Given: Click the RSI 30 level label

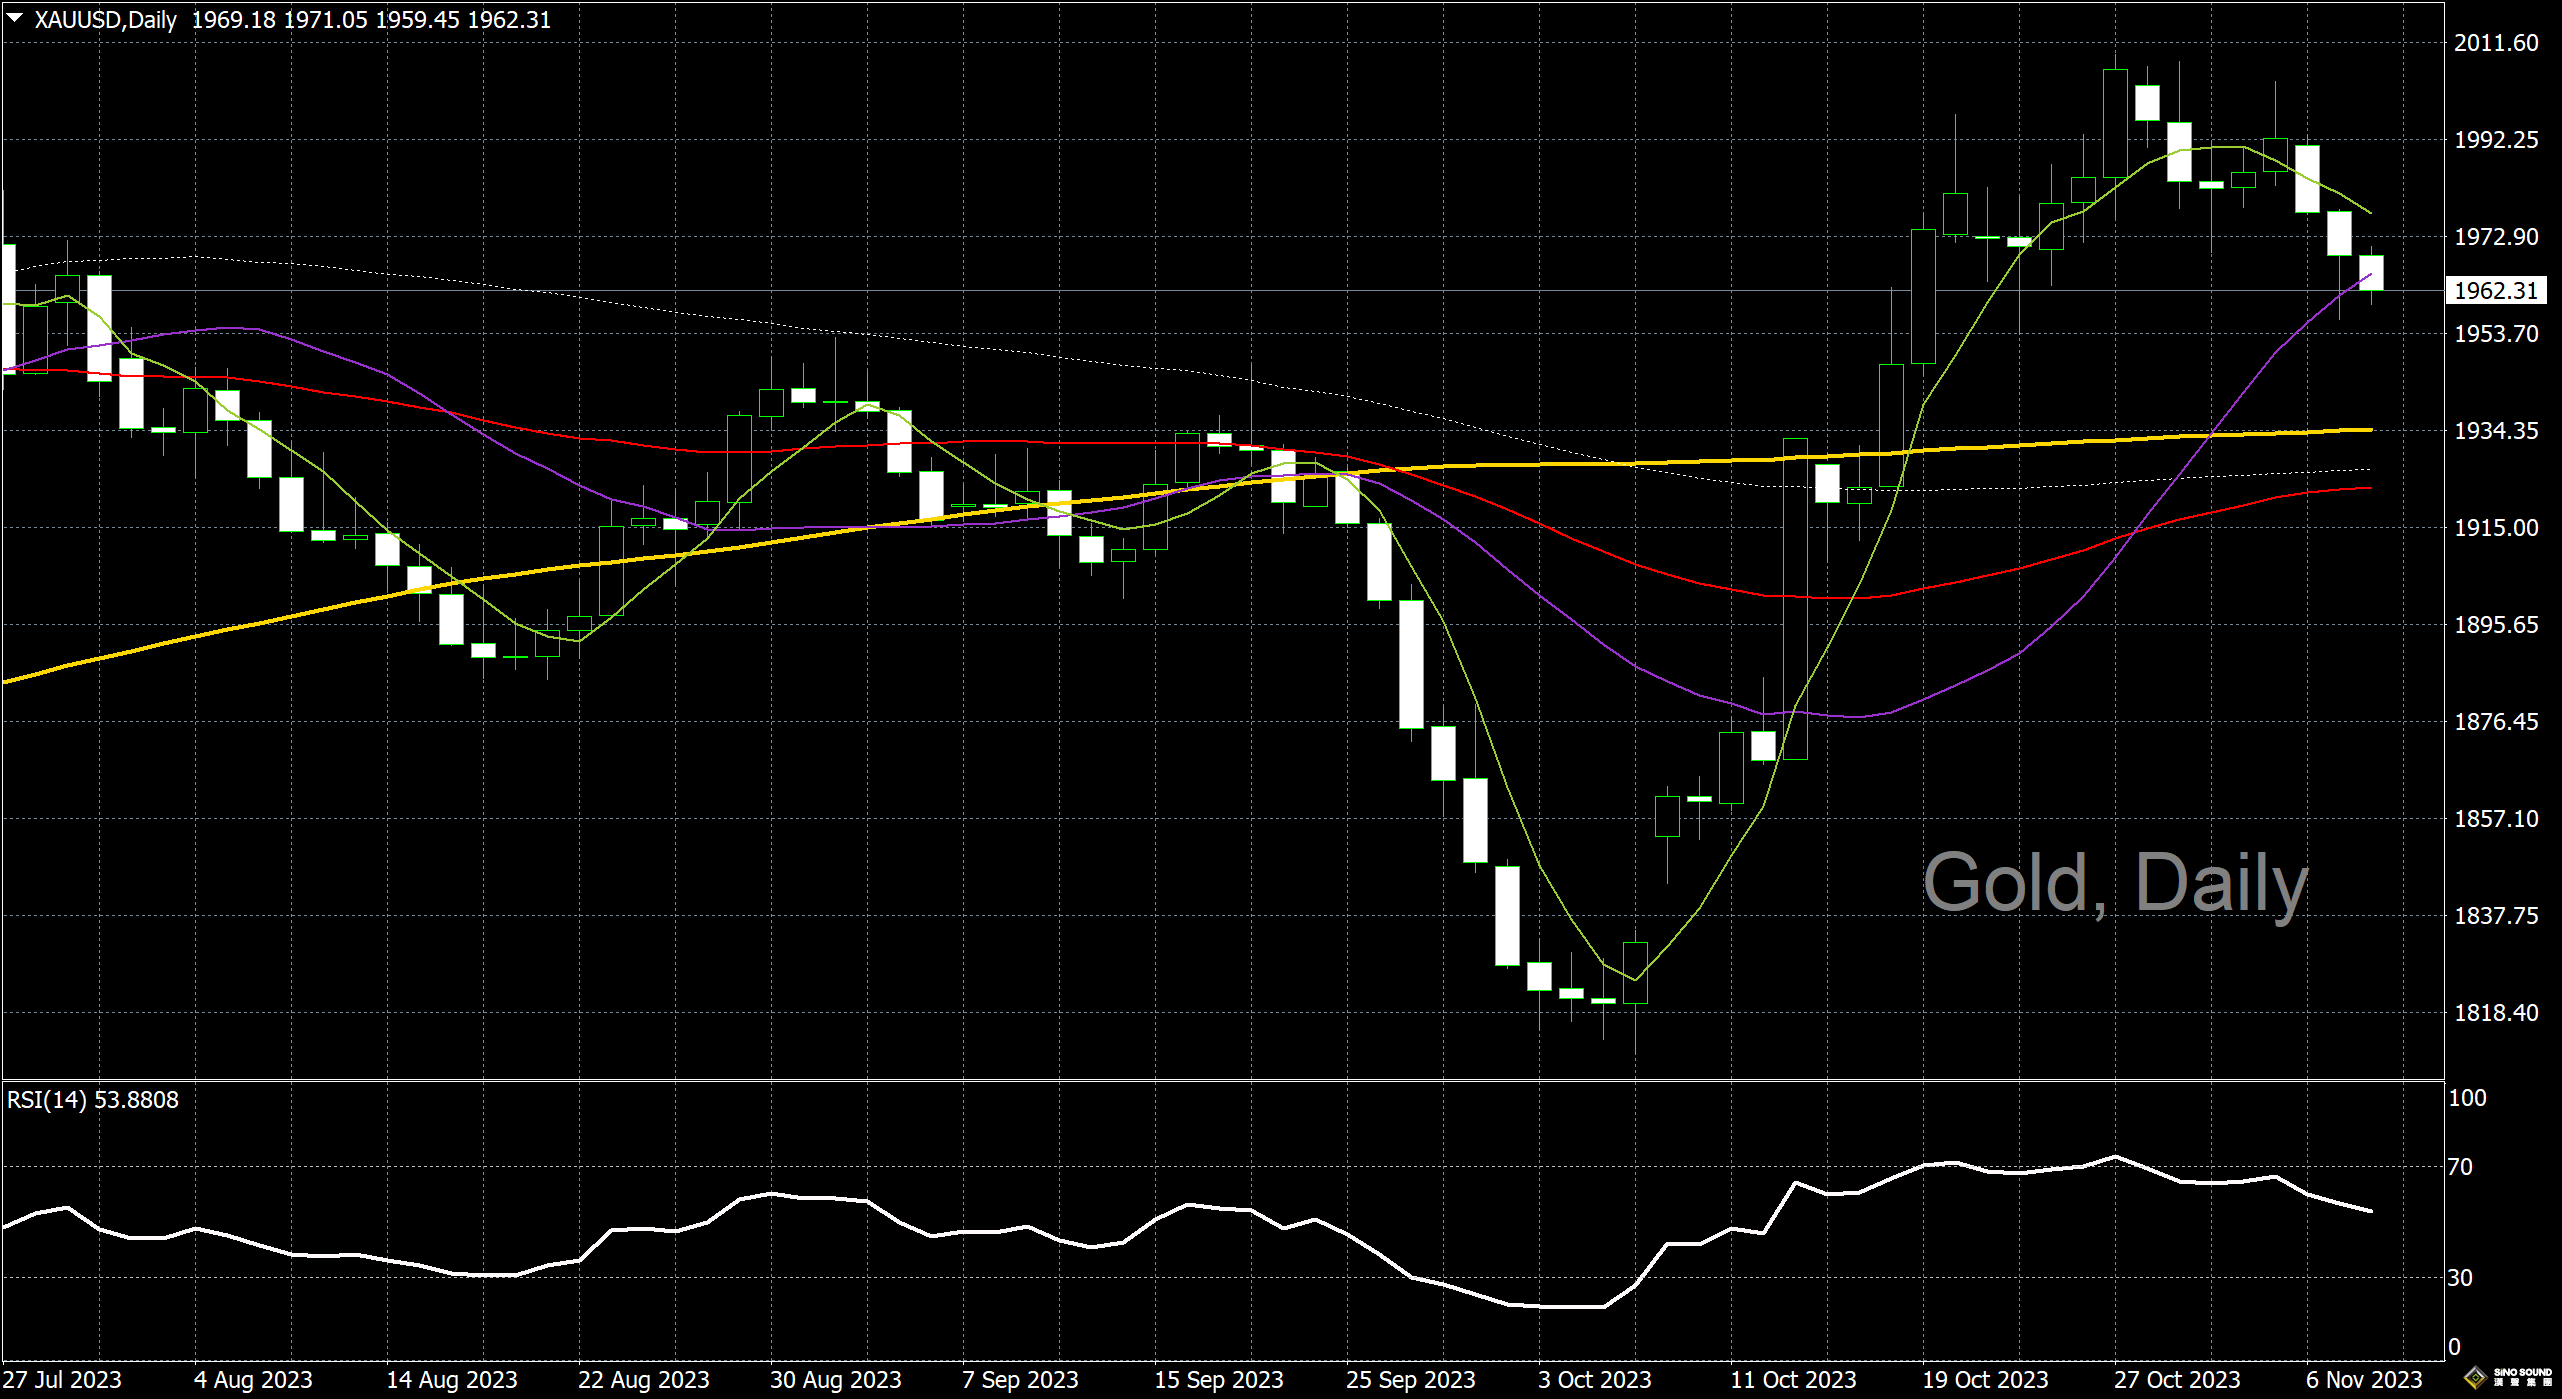Looking at the screenshot, I should (2460, 1278).
